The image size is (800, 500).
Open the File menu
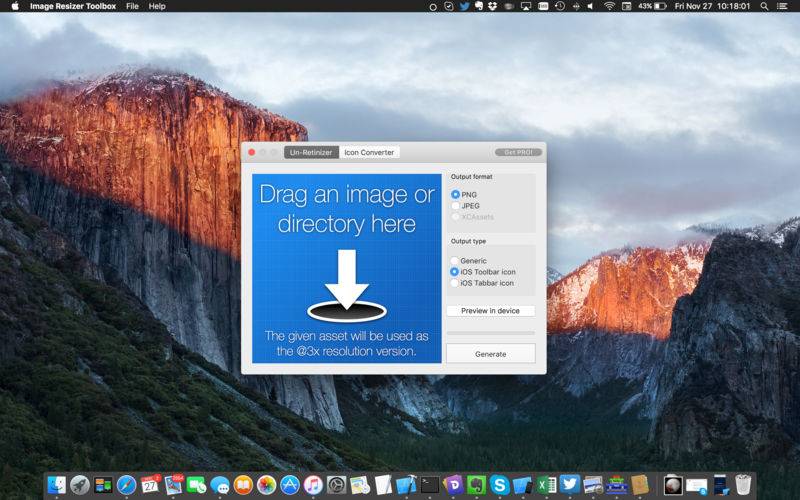point(132,6)
